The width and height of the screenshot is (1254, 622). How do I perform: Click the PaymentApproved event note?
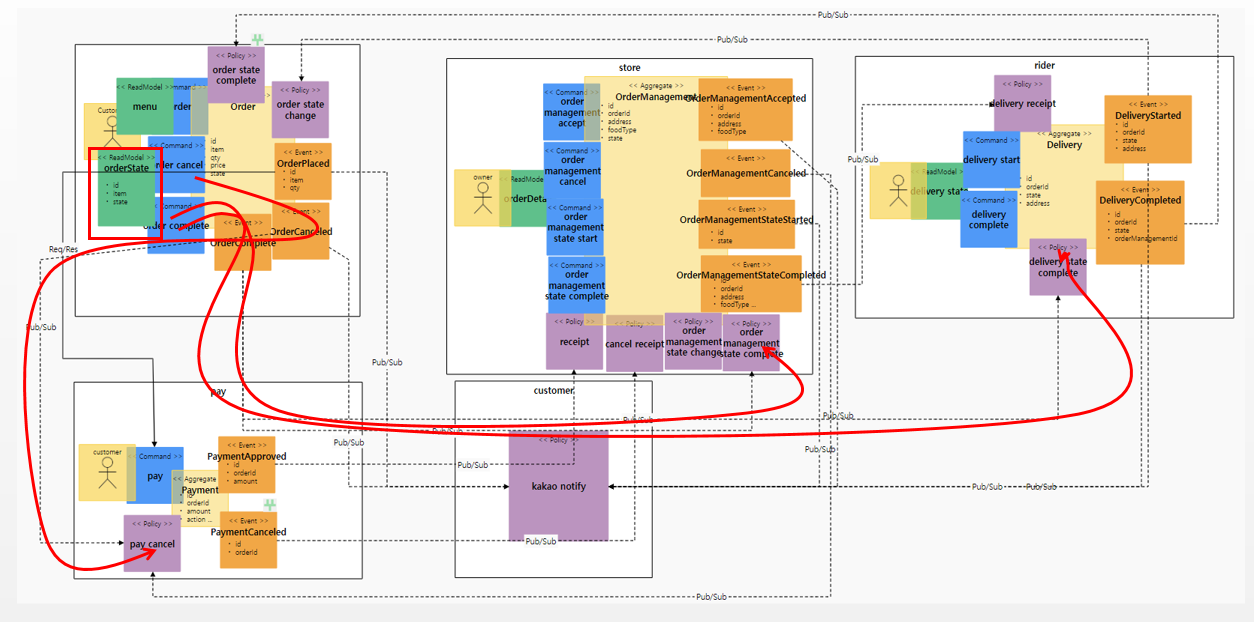click(x=247, y=464)
